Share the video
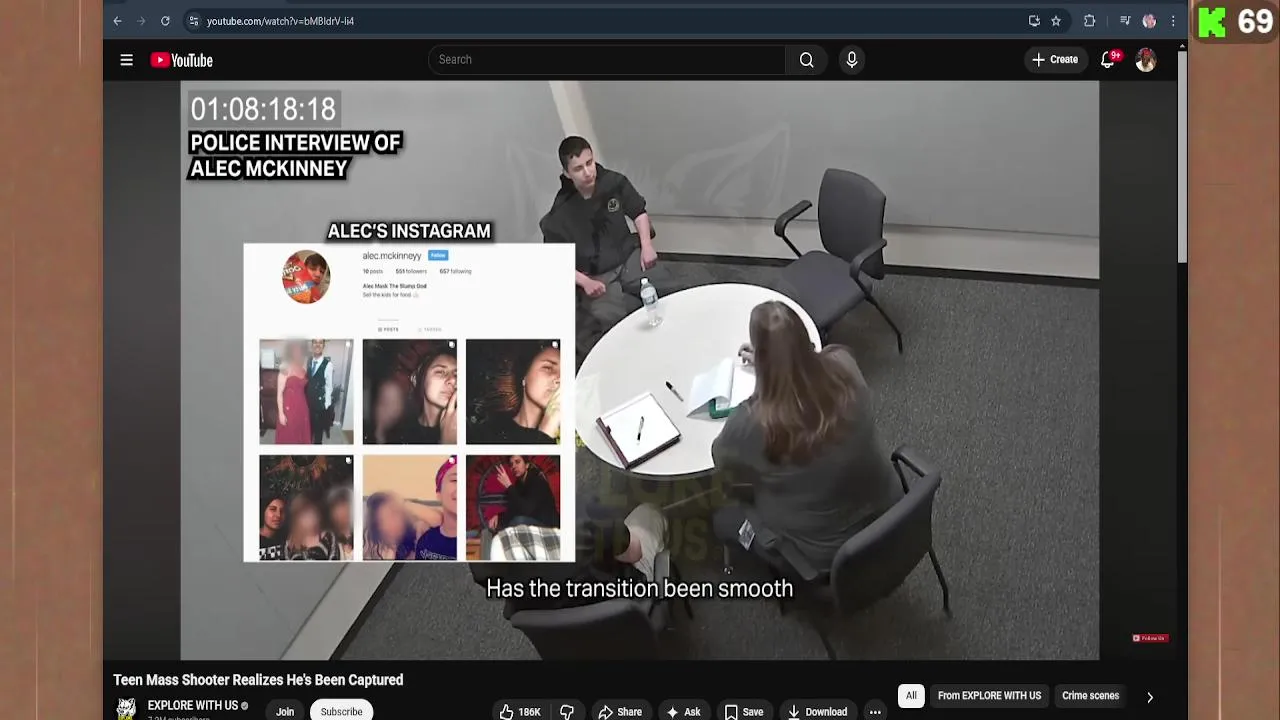This screenshot has width=1280, height=720. tap(620, 711)
